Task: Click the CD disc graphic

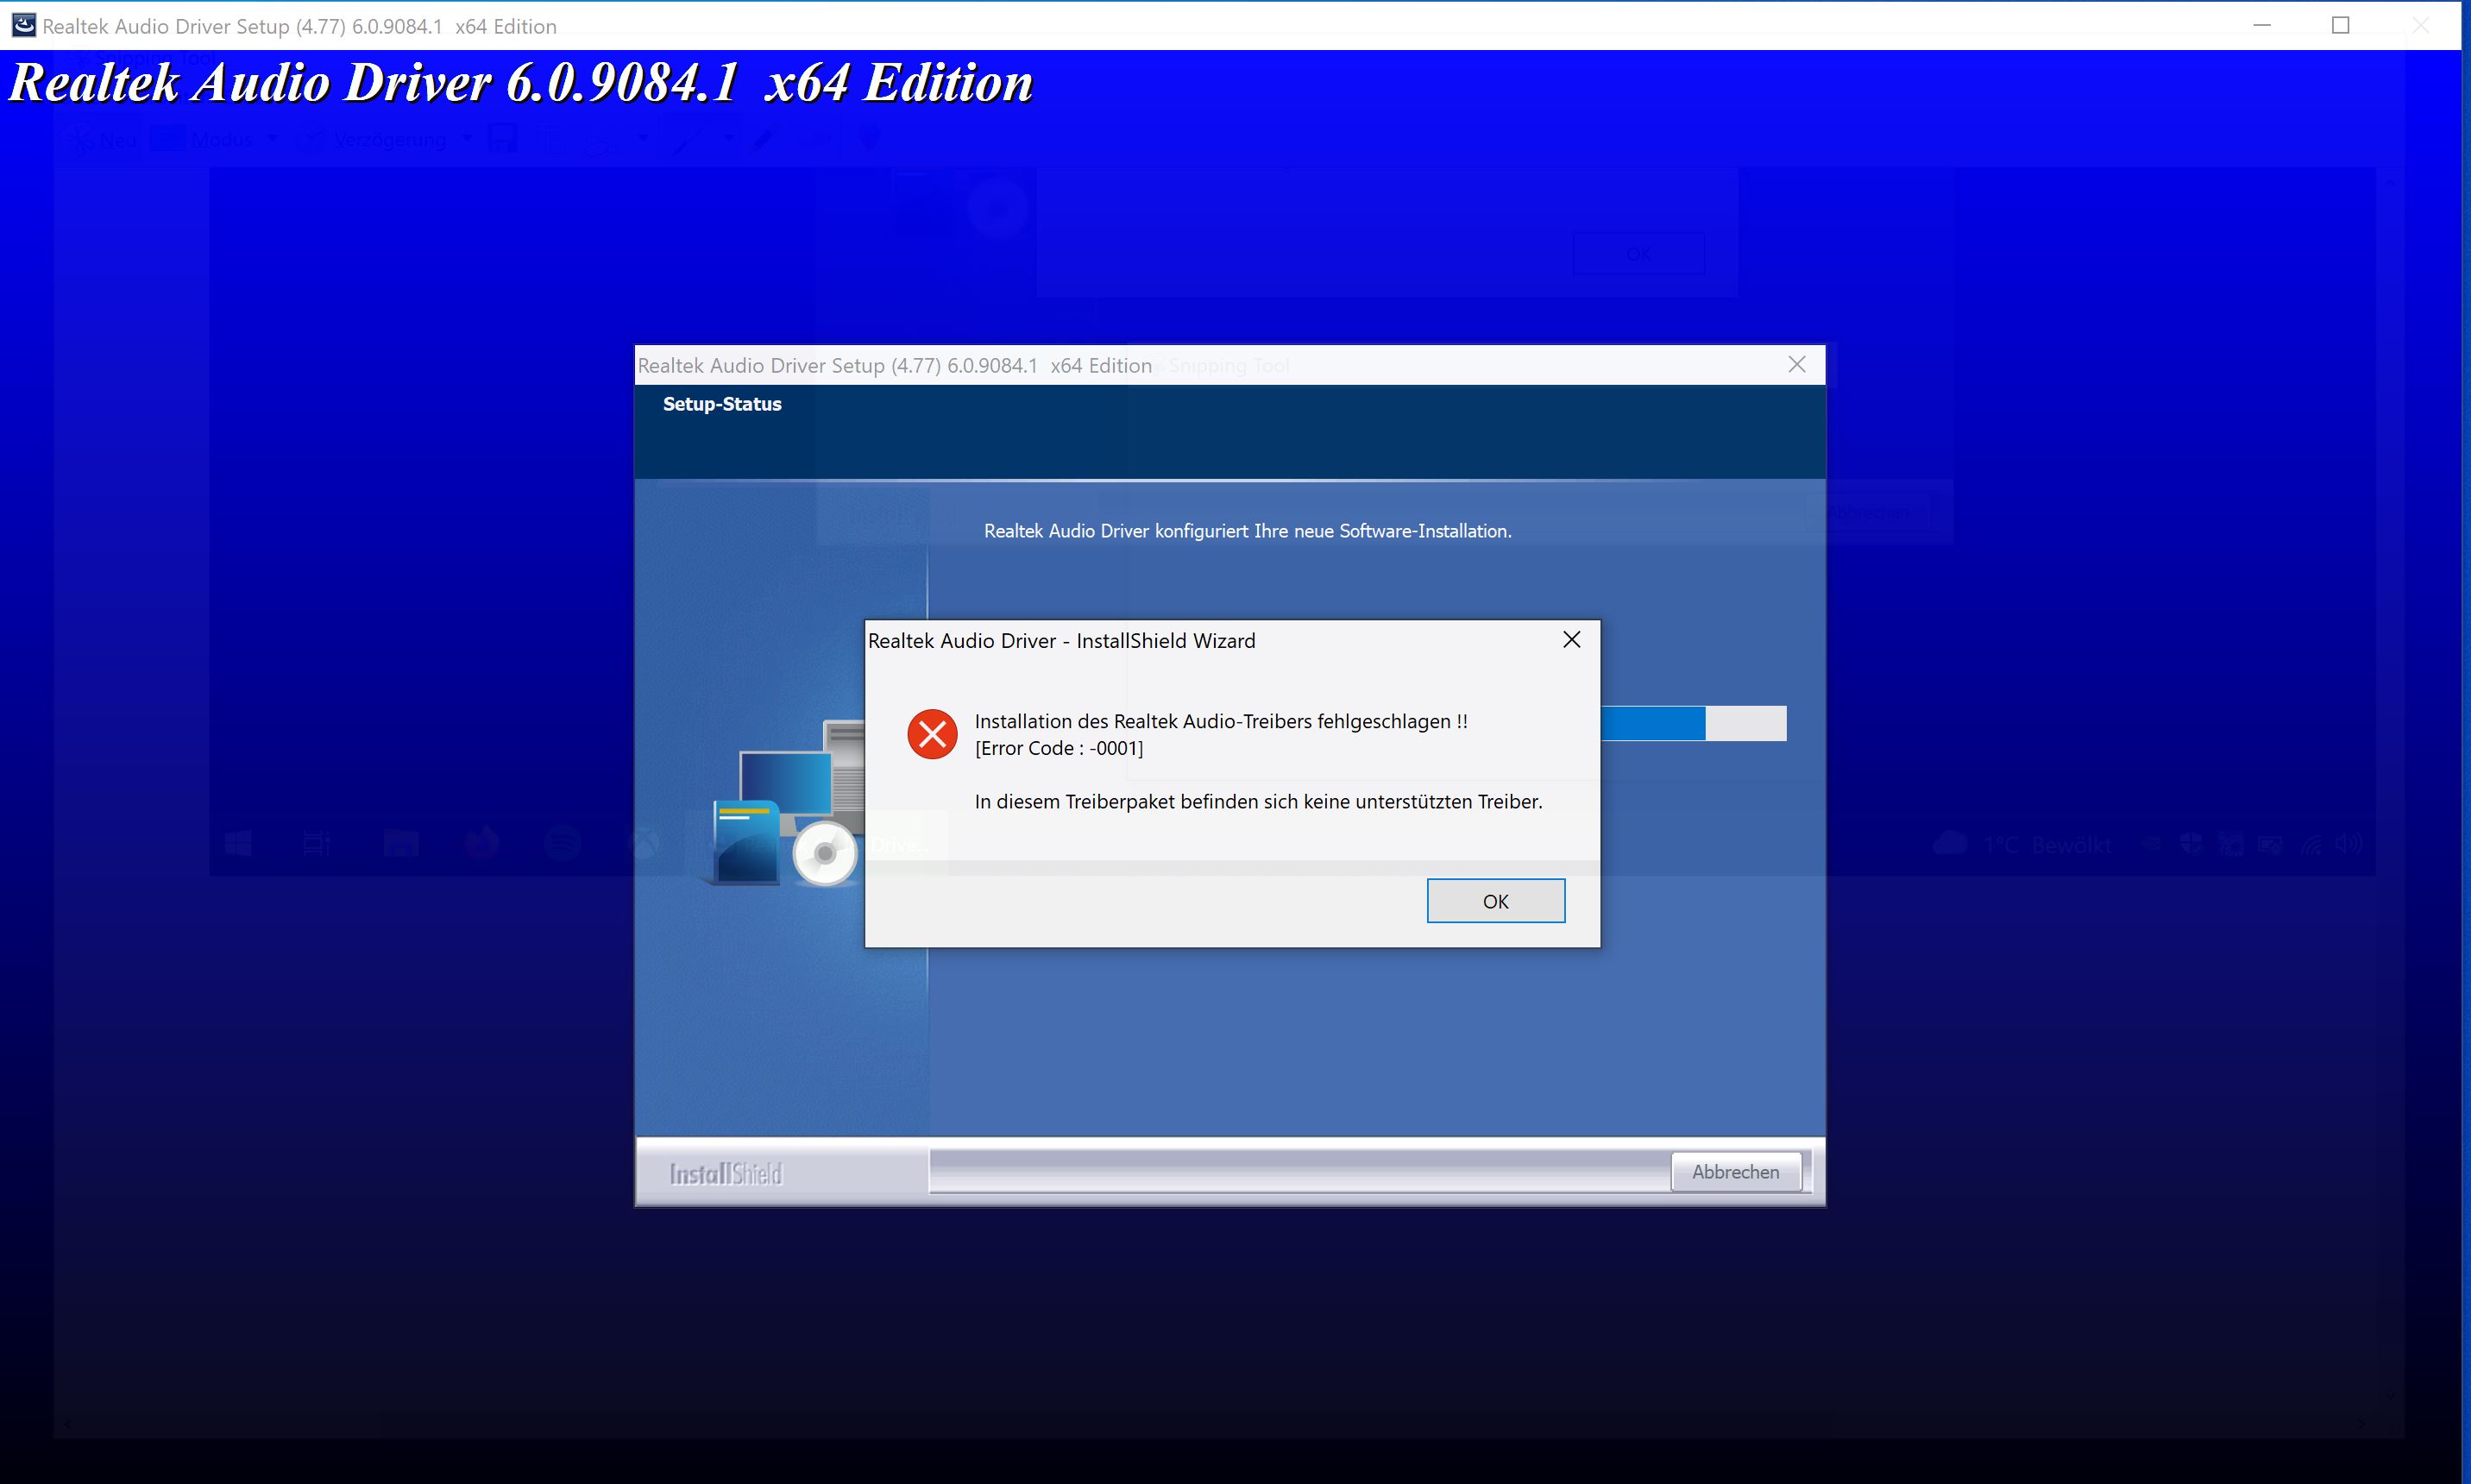Action: 825,853
